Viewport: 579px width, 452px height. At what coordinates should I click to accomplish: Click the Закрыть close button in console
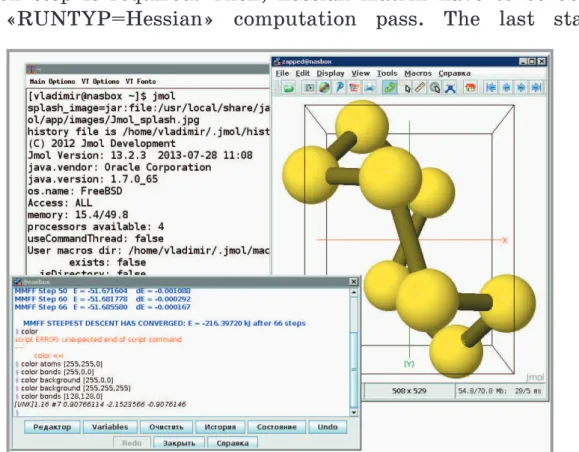(179, 443)
